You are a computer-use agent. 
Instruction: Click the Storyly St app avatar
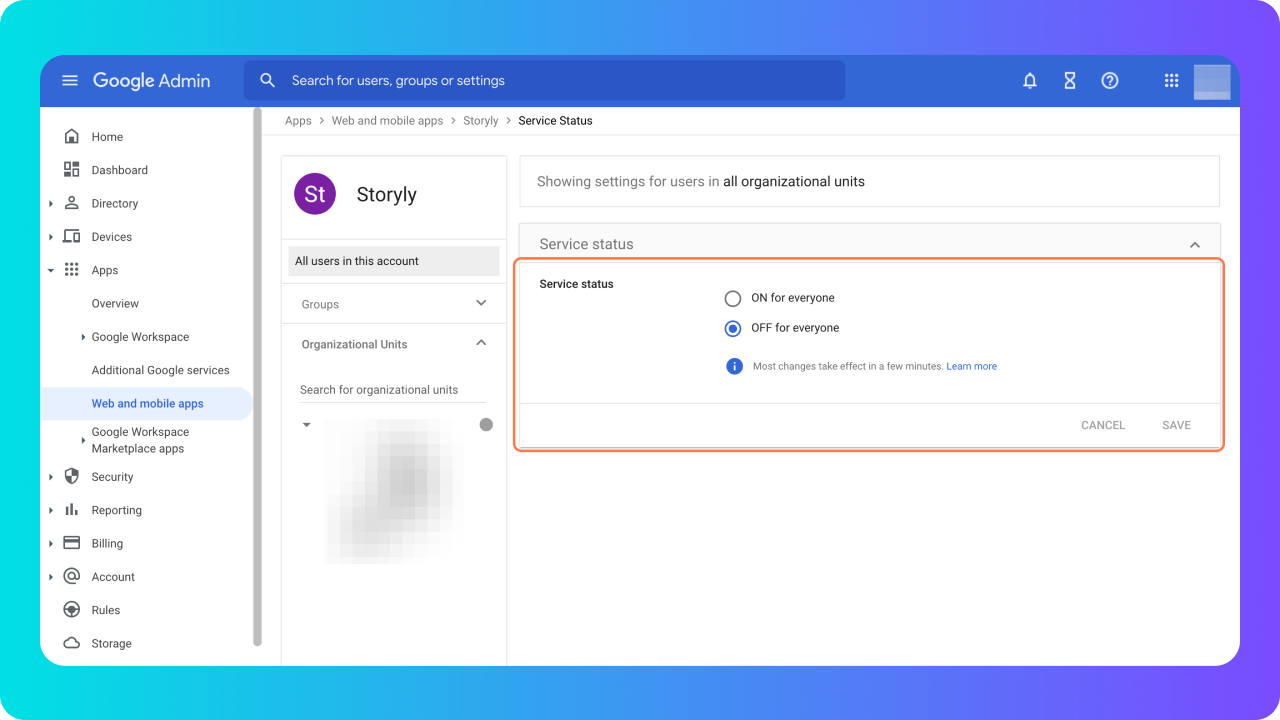click(315, 194)
